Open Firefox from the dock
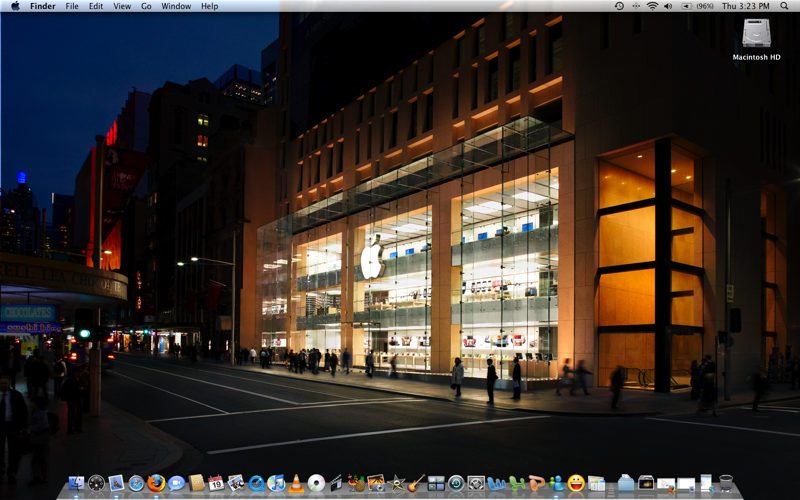The height and width of the screenshot is (500, 800). (x=156, y=483)
